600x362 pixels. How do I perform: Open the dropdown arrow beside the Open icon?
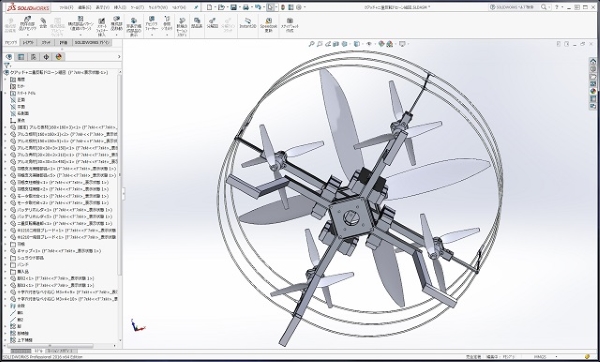click(227, 7)
